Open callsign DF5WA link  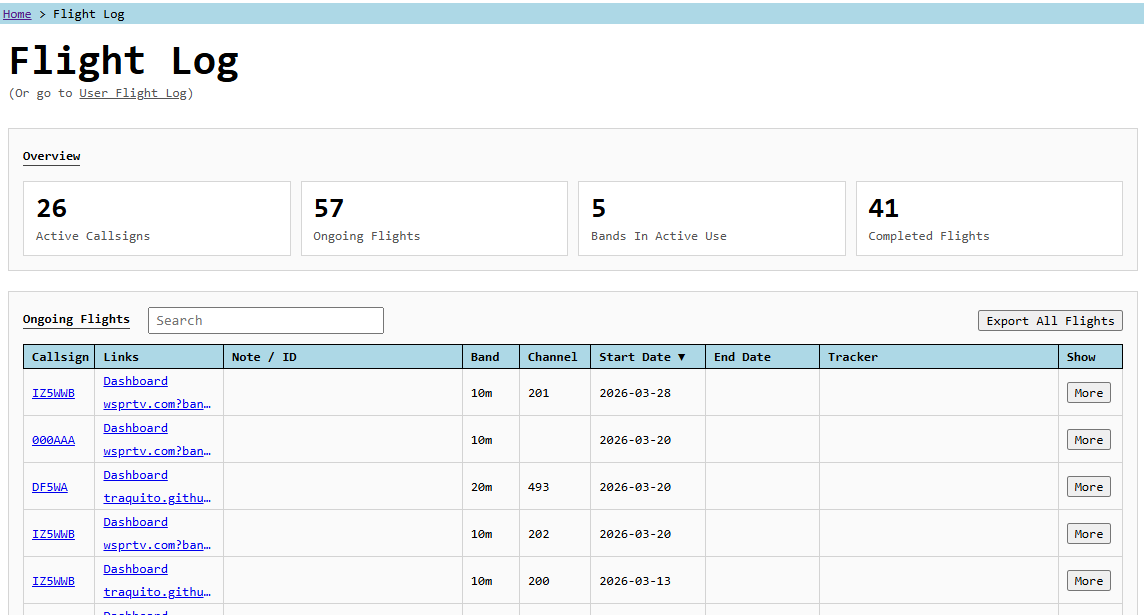pos(50,487)
